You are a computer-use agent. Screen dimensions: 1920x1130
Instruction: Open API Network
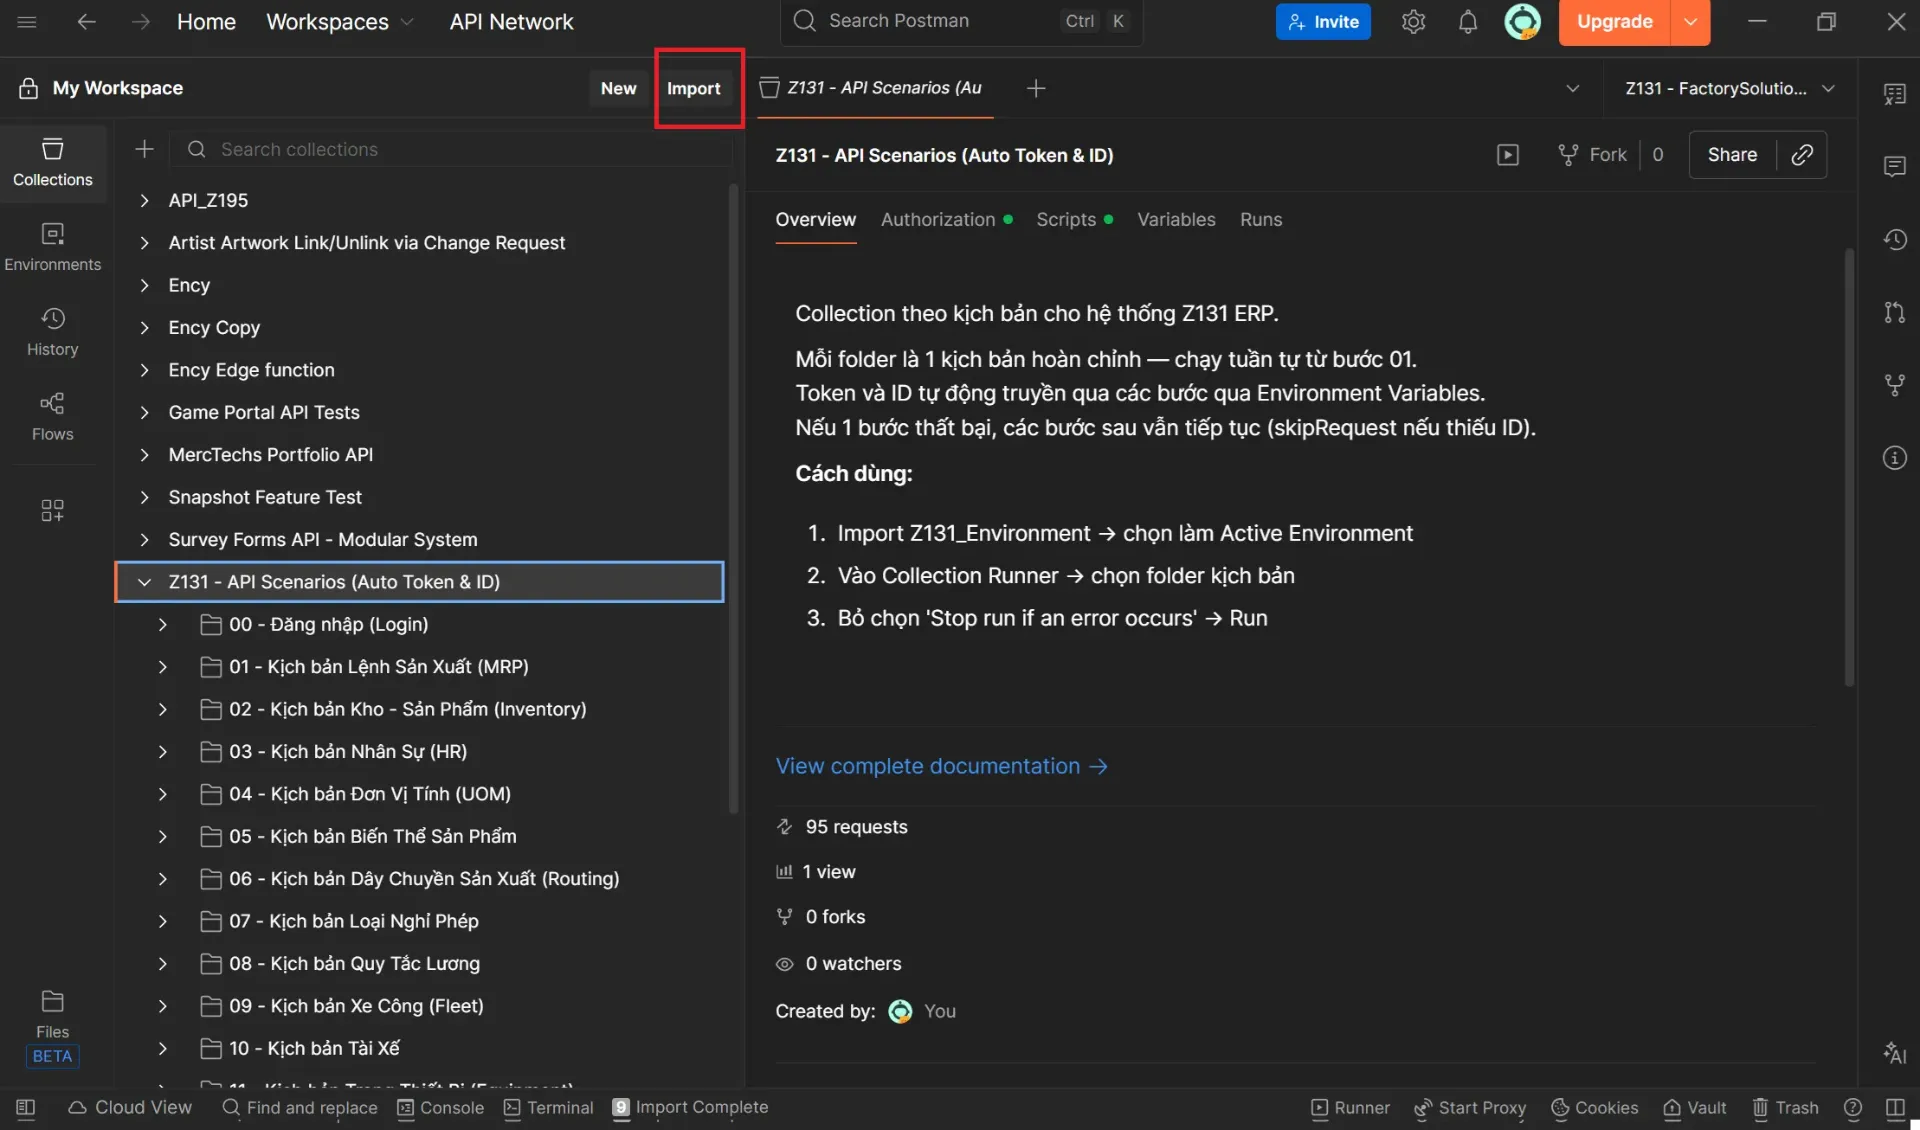click(511, 21)
